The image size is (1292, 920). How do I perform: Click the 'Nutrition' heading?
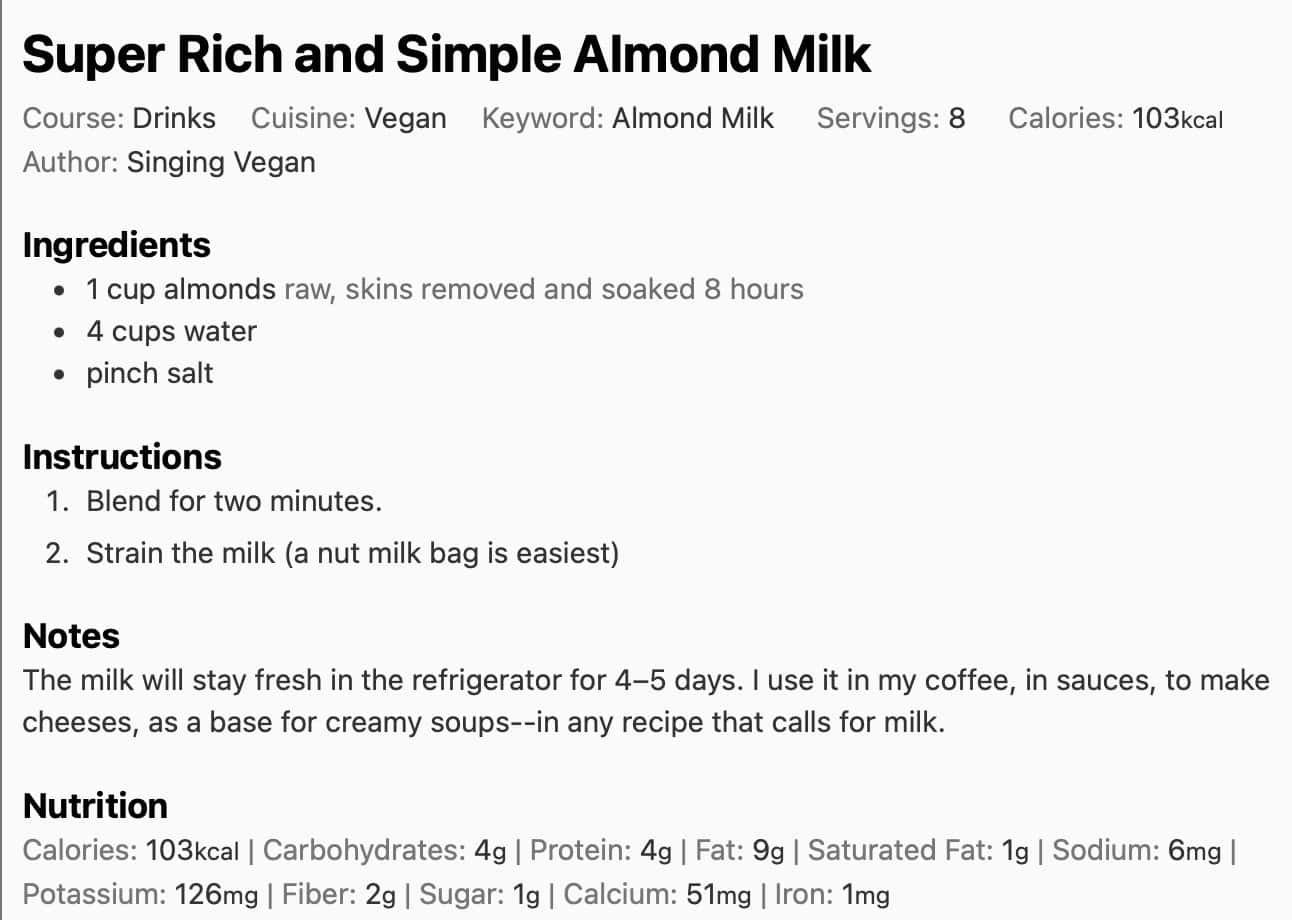click(95, 806)
